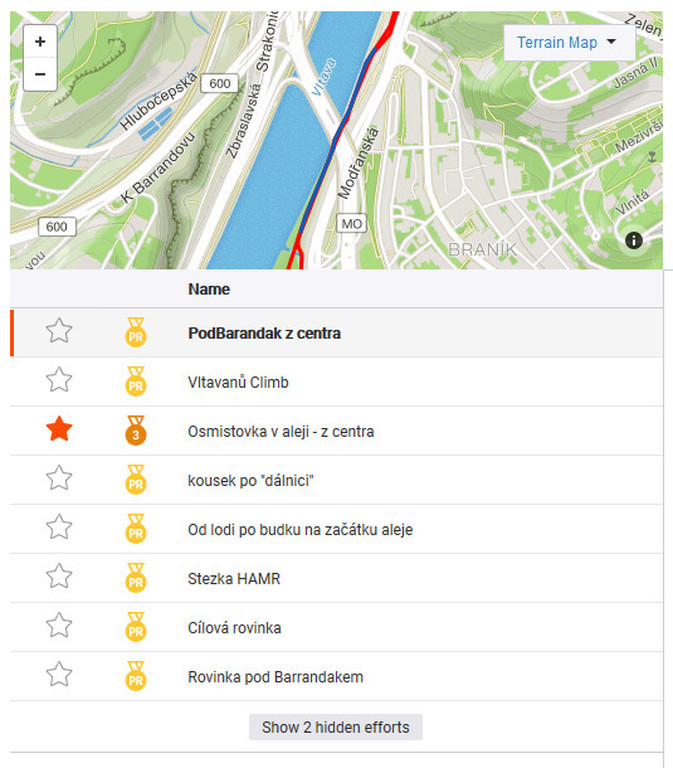
Task: Click PR medal for Vltavanů Climb
Action: point(136,382)
